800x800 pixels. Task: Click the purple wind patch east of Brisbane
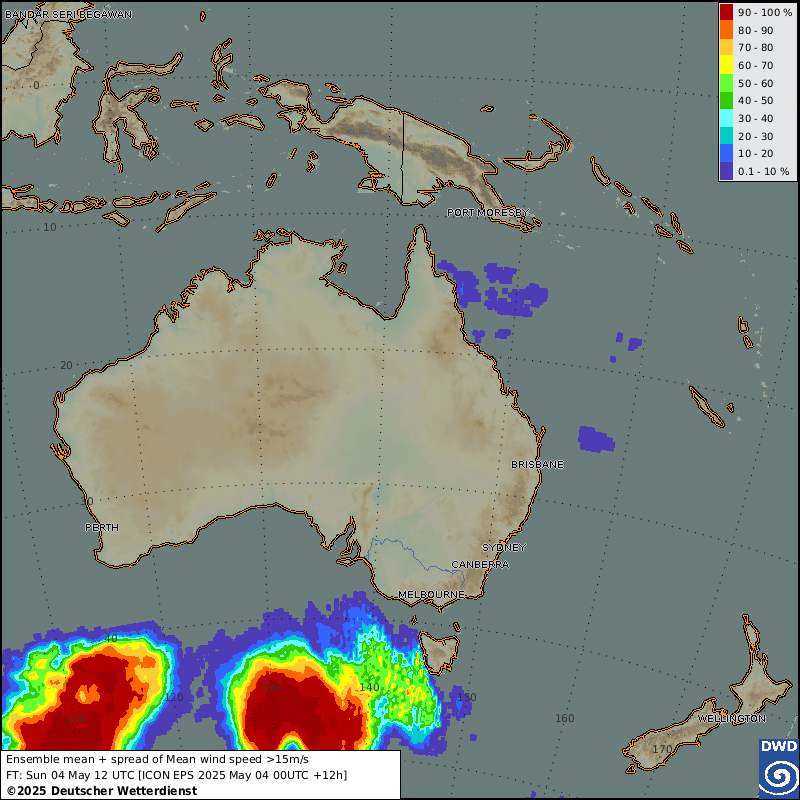596,439
